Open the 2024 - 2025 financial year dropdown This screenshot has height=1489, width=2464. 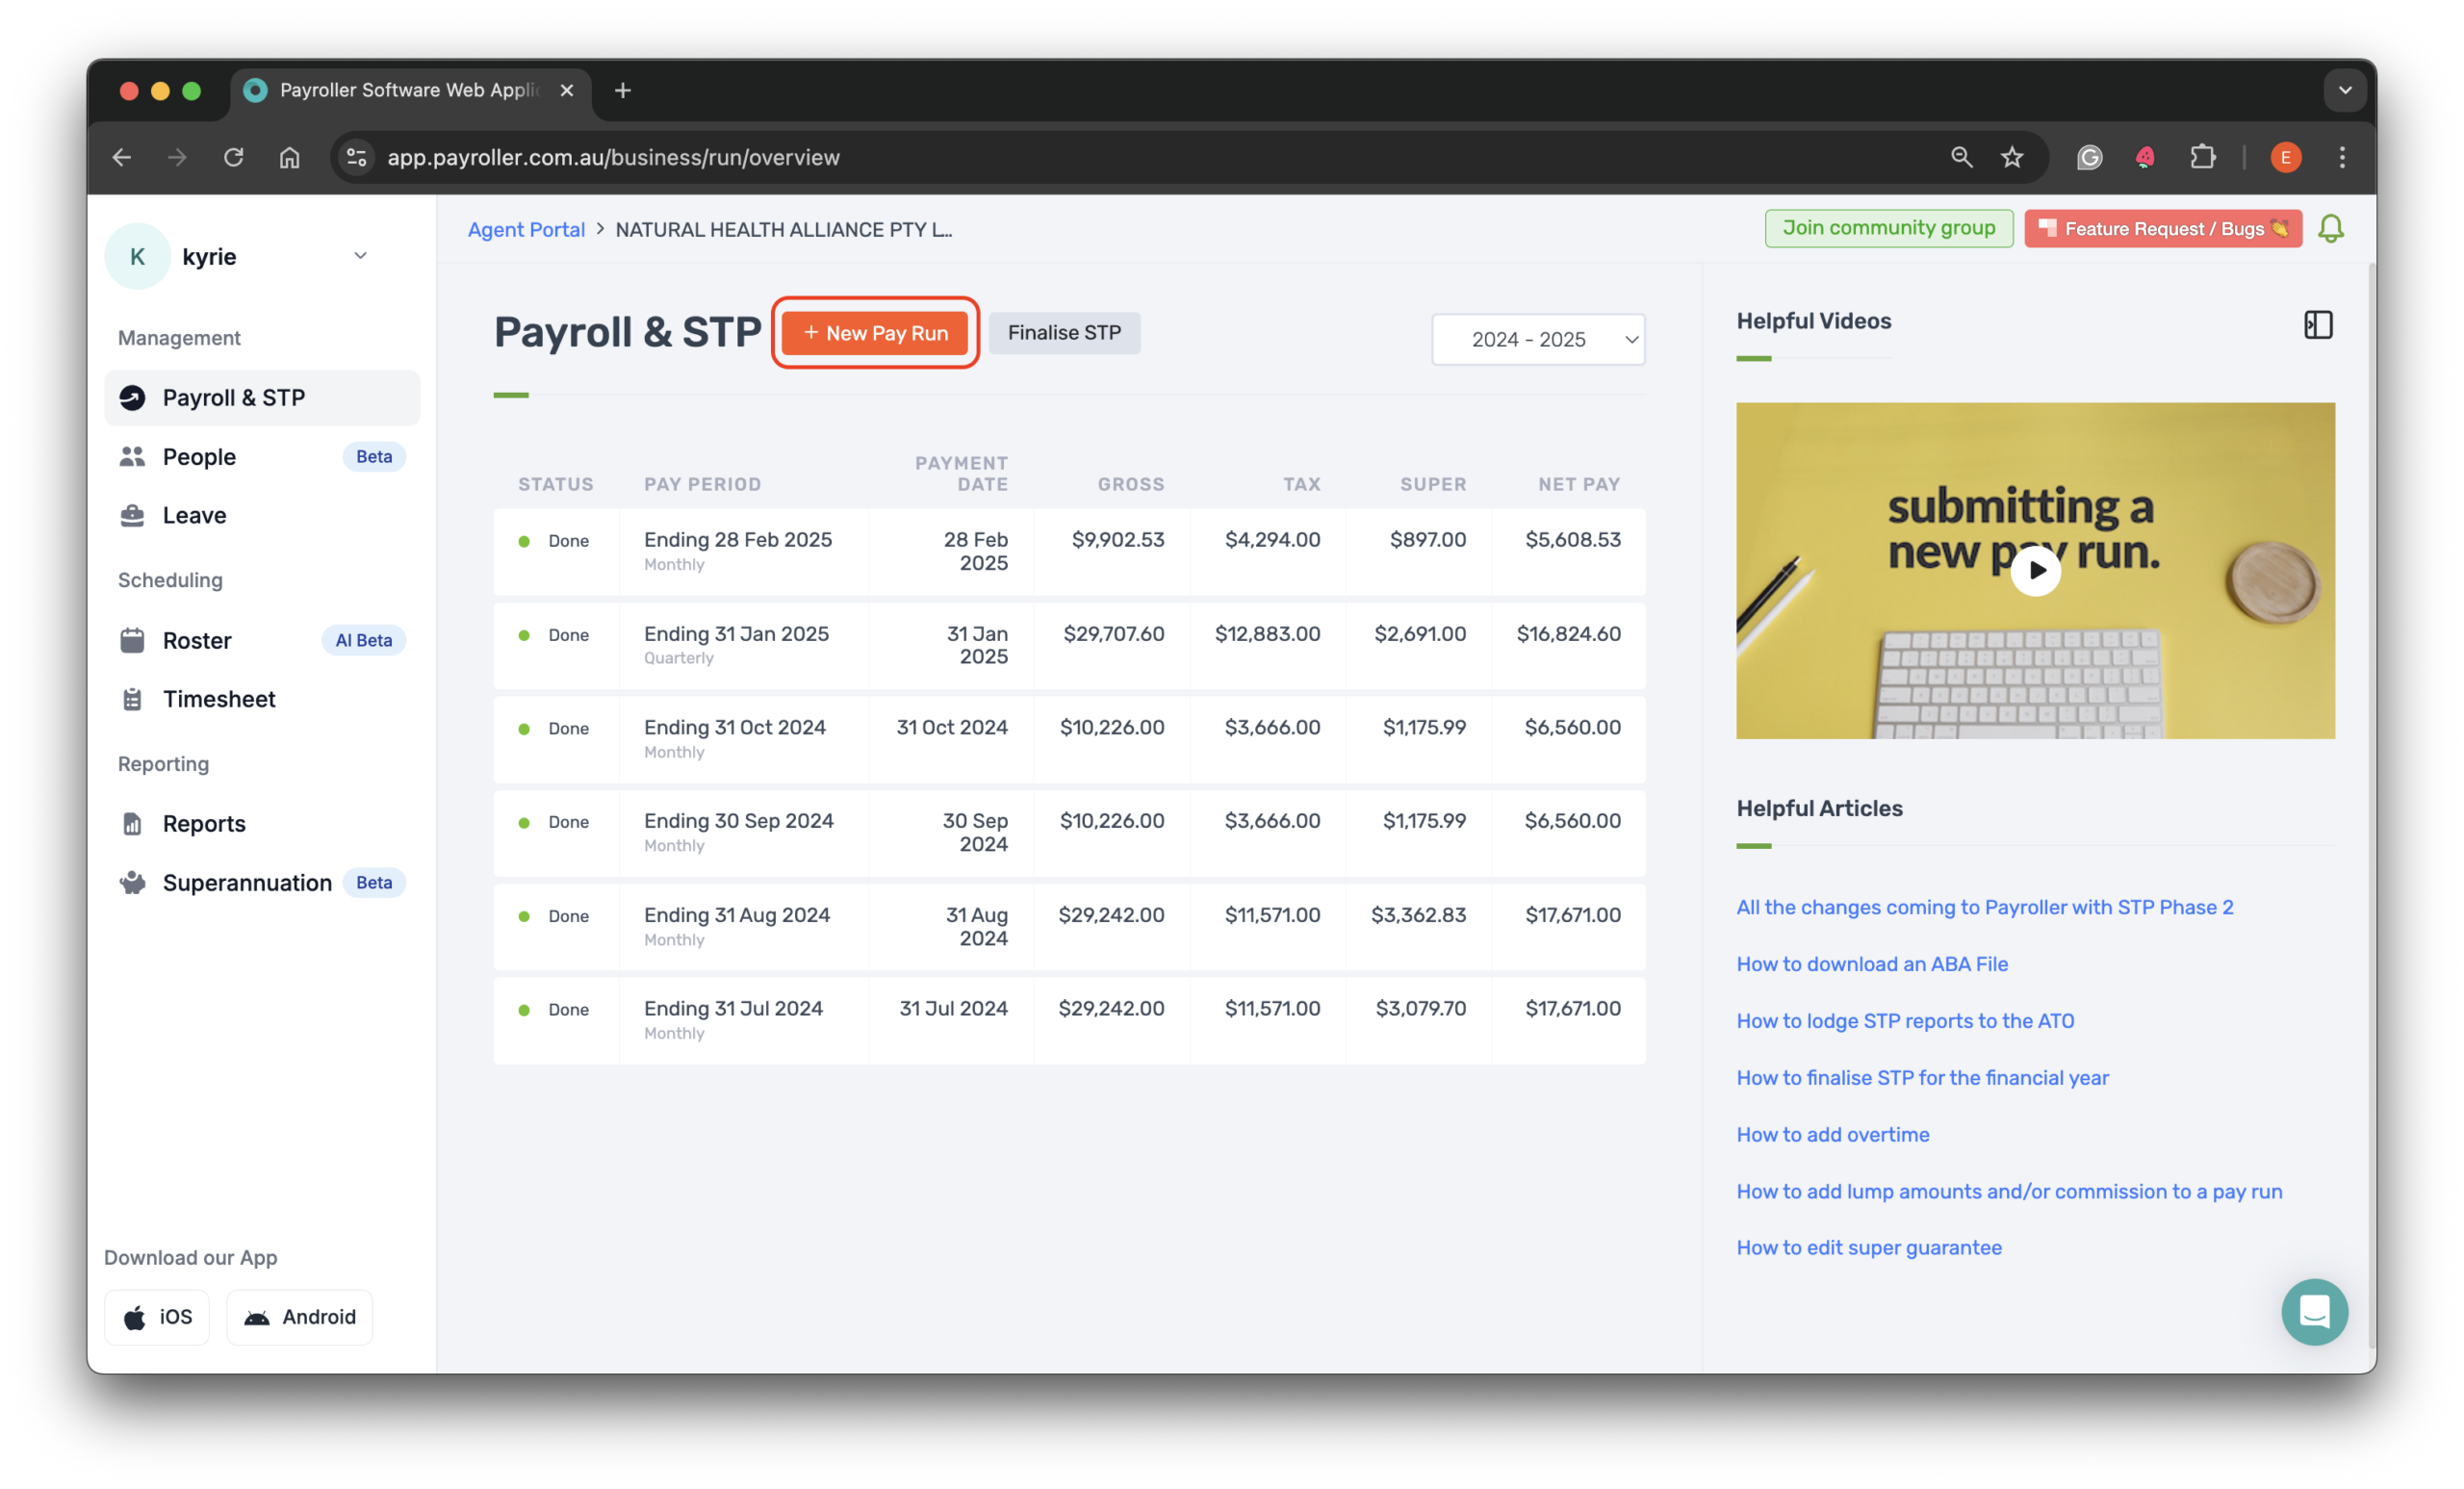(1538, 339)
